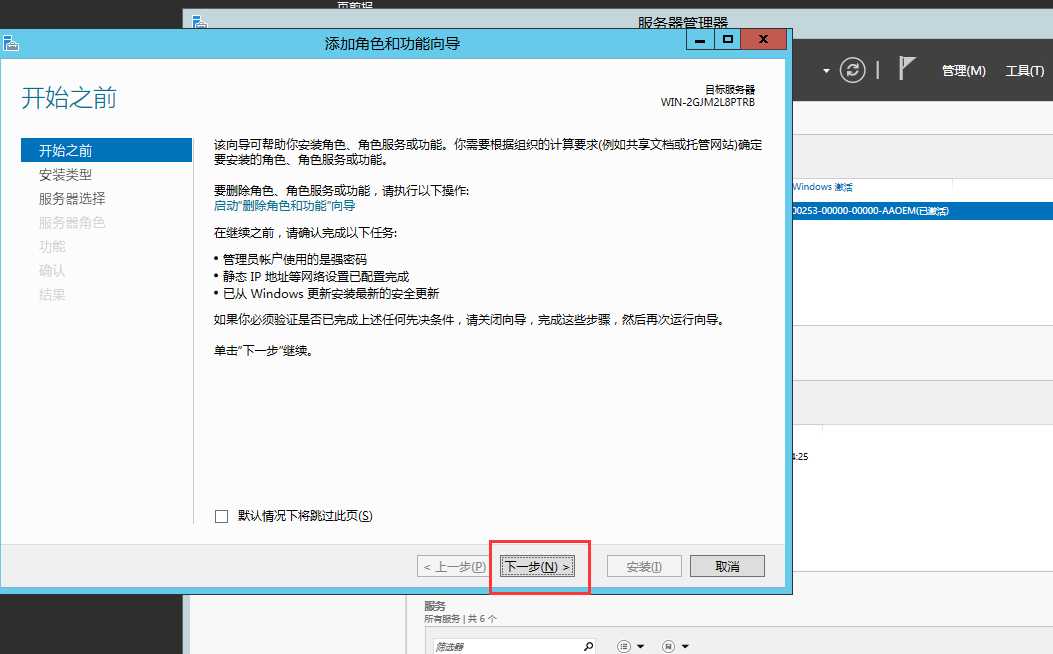Close the Add Roles and Features wizard
This screenshot has height=654, width=1053.
tap(763, 40)
